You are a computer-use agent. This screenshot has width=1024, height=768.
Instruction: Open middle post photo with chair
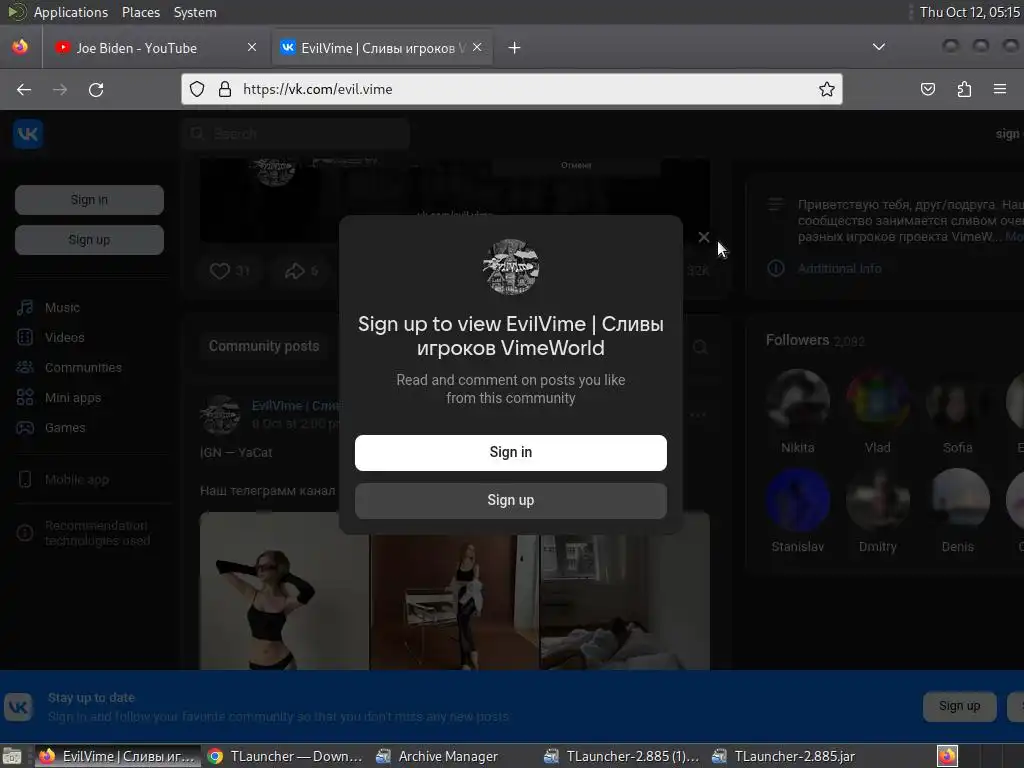point(455,601)
